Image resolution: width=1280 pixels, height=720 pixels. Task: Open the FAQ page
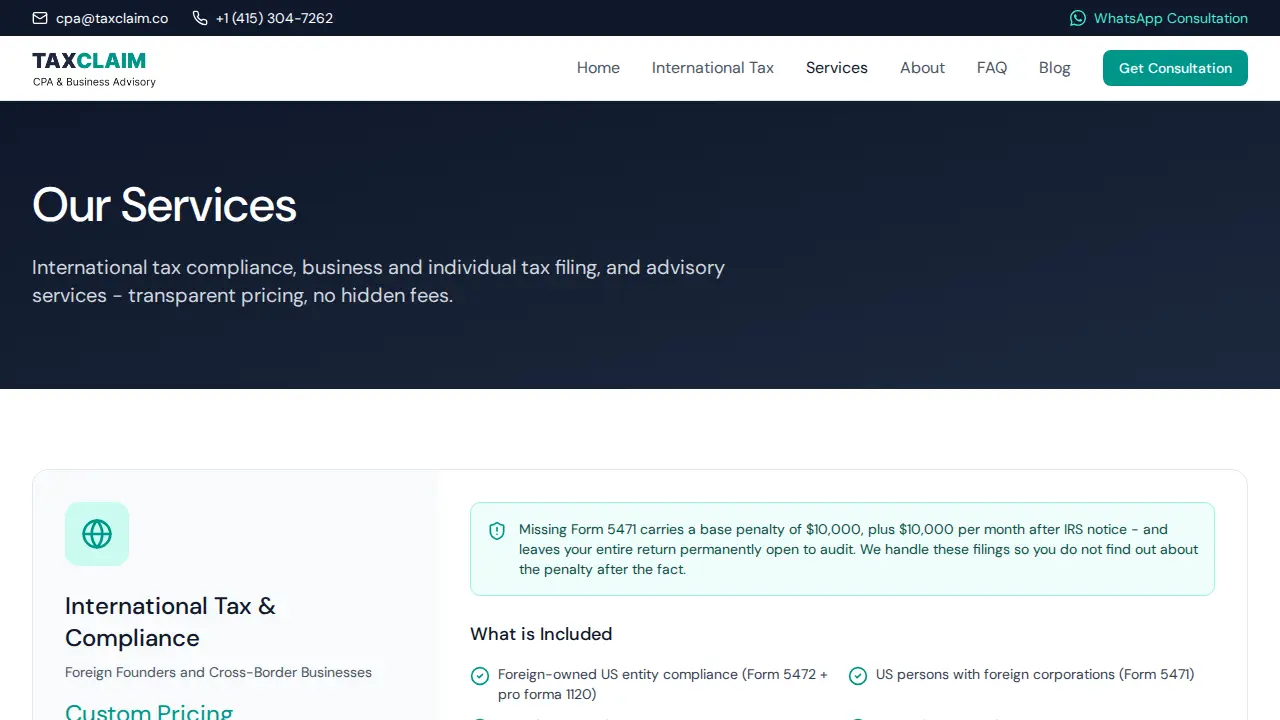point(992,68)
